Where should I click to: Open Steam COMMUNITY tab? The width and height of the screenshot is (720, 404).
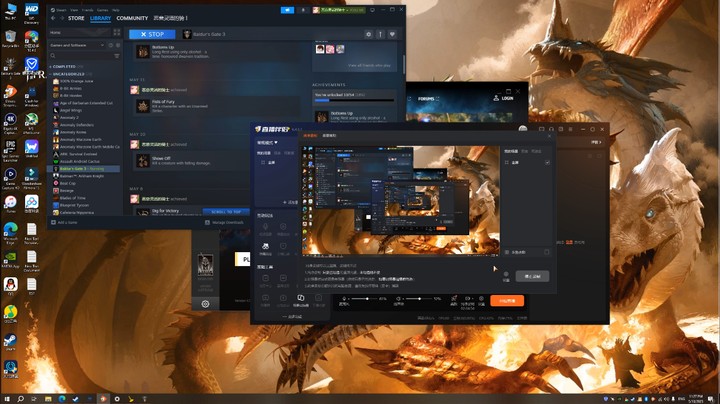click(x=132, y=18)
